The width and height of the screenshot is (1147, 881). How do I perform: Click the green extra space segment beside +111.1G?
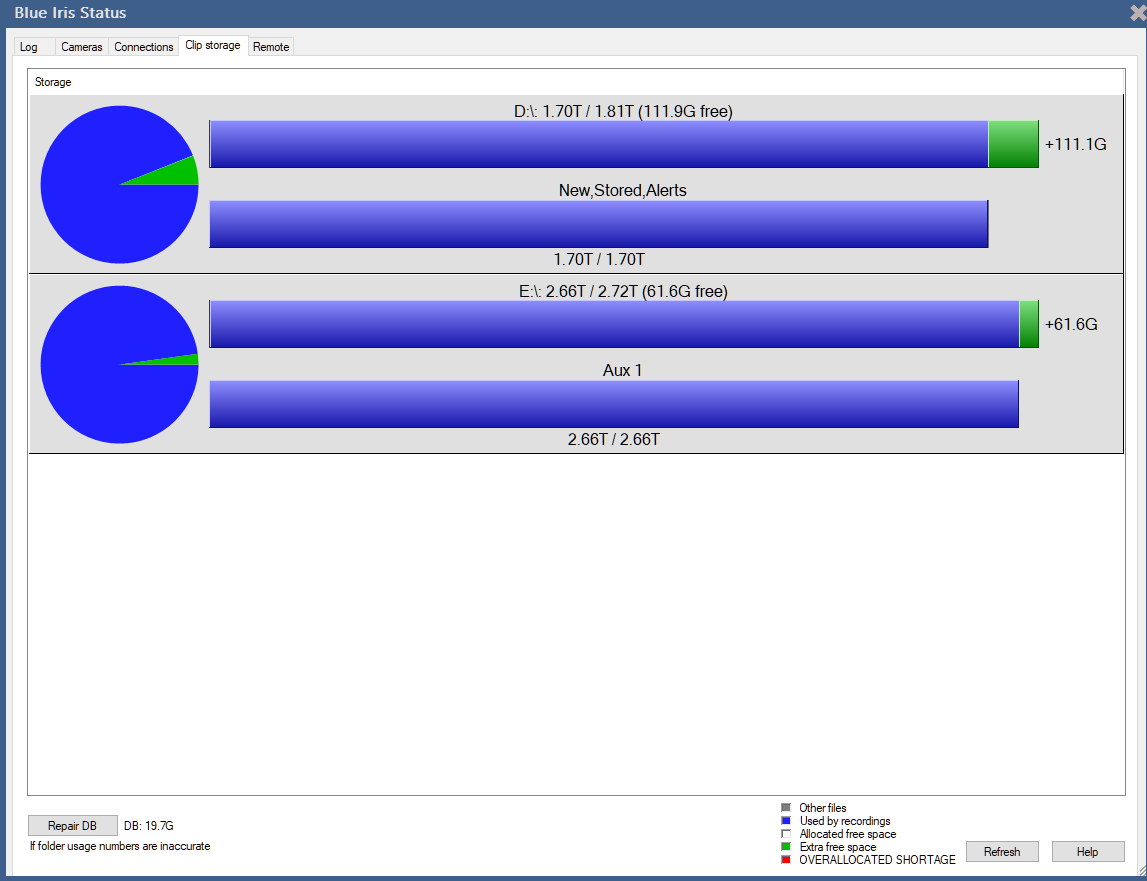(1013, 144)
